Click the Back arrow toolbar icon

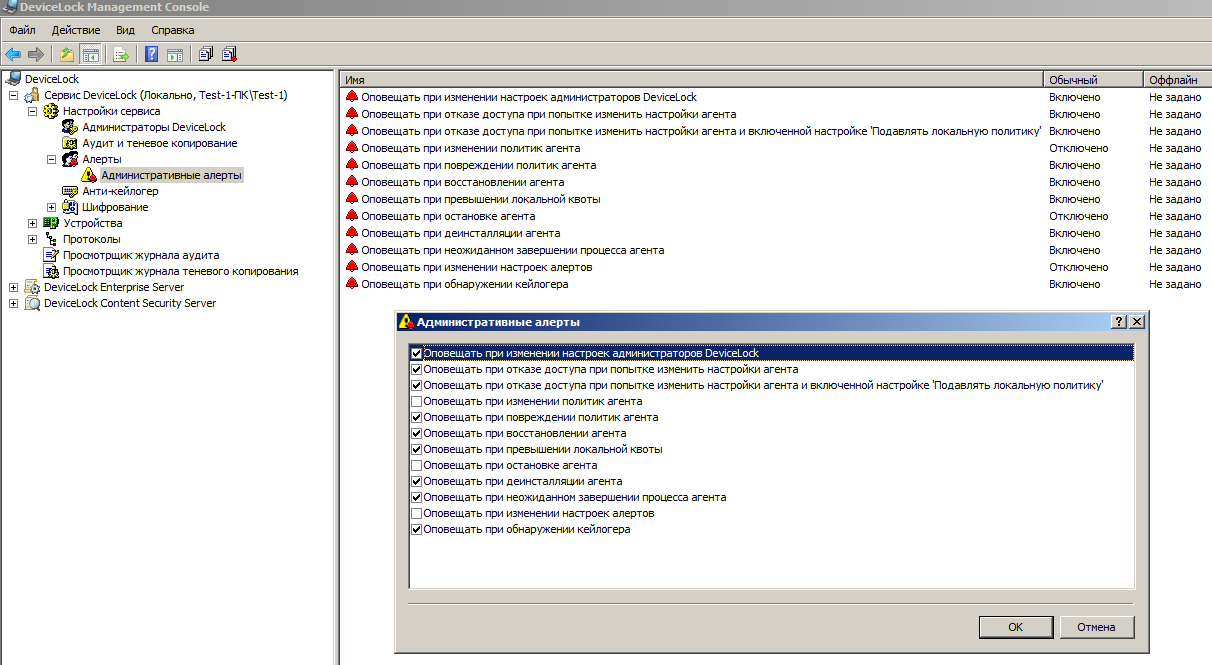pos(13,54)
